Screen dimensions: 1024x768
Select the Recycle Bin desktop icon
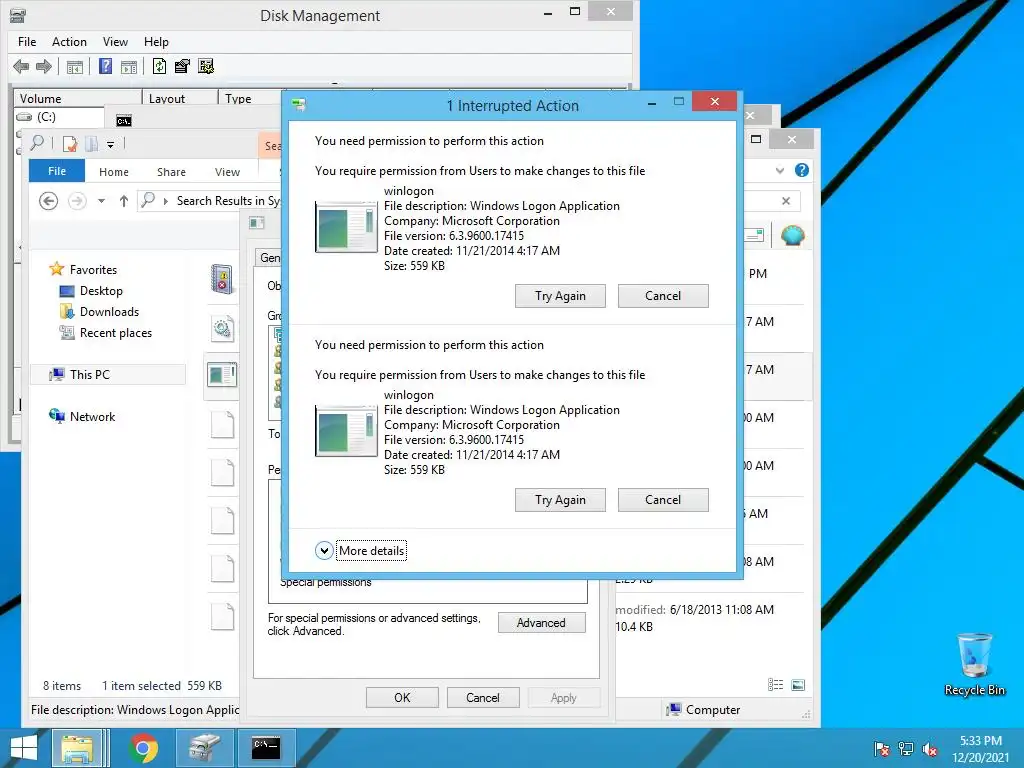pyautogui.click(x=974, y=664)
